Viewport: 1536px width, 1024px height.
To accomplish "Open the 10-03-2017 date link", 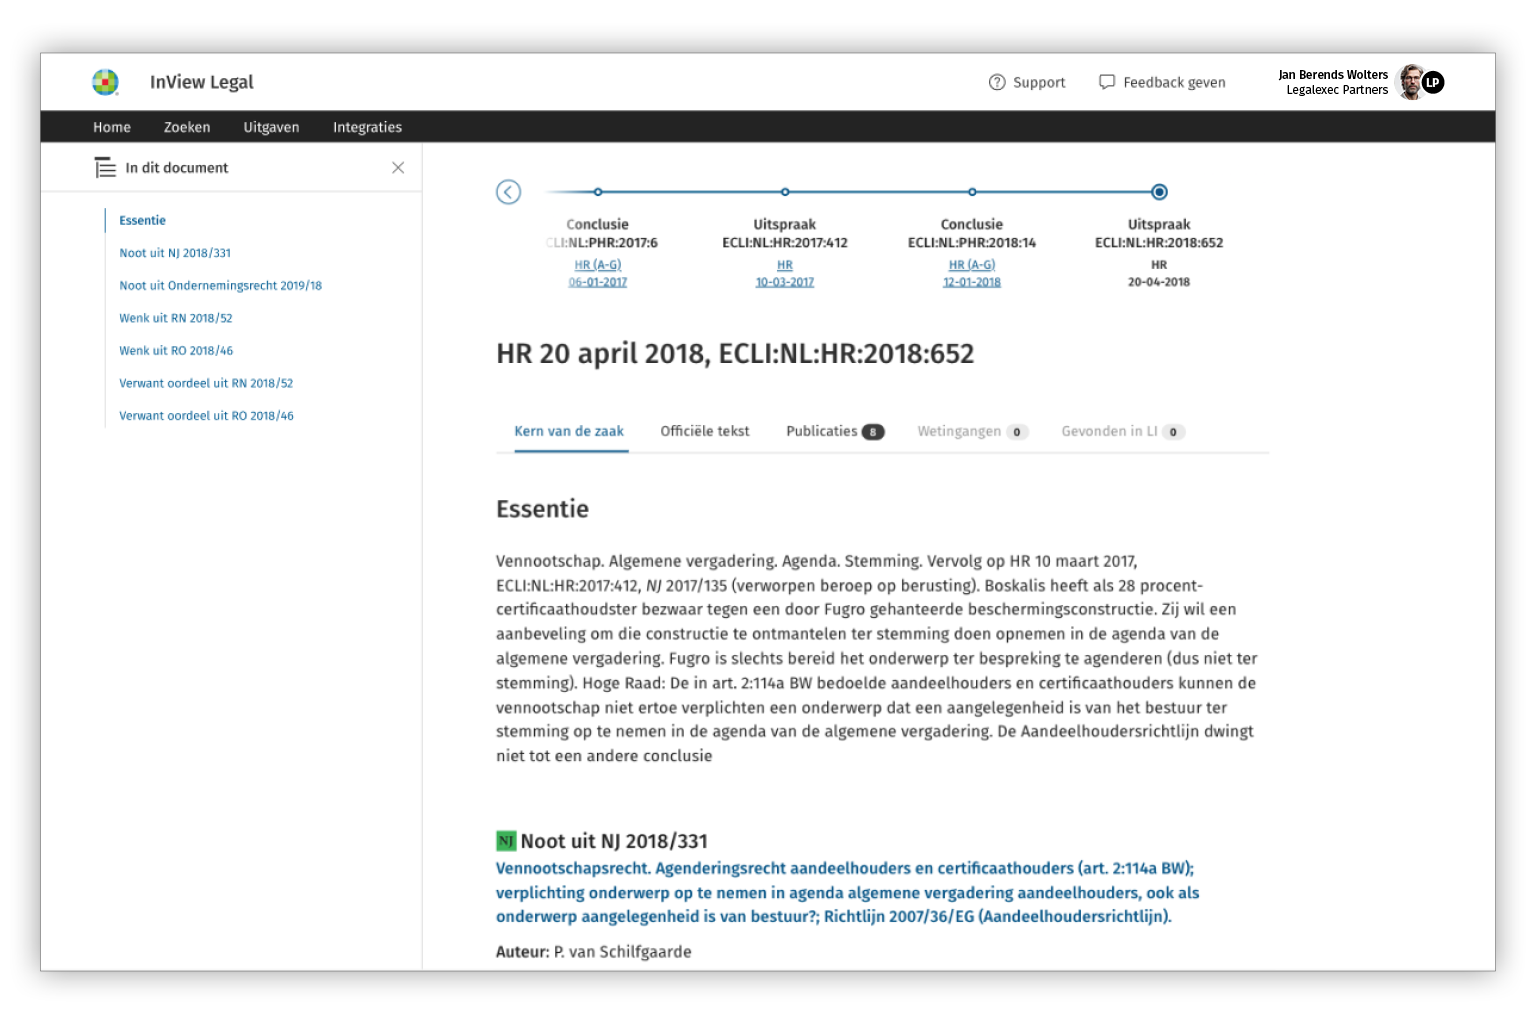I will point(785,282).
